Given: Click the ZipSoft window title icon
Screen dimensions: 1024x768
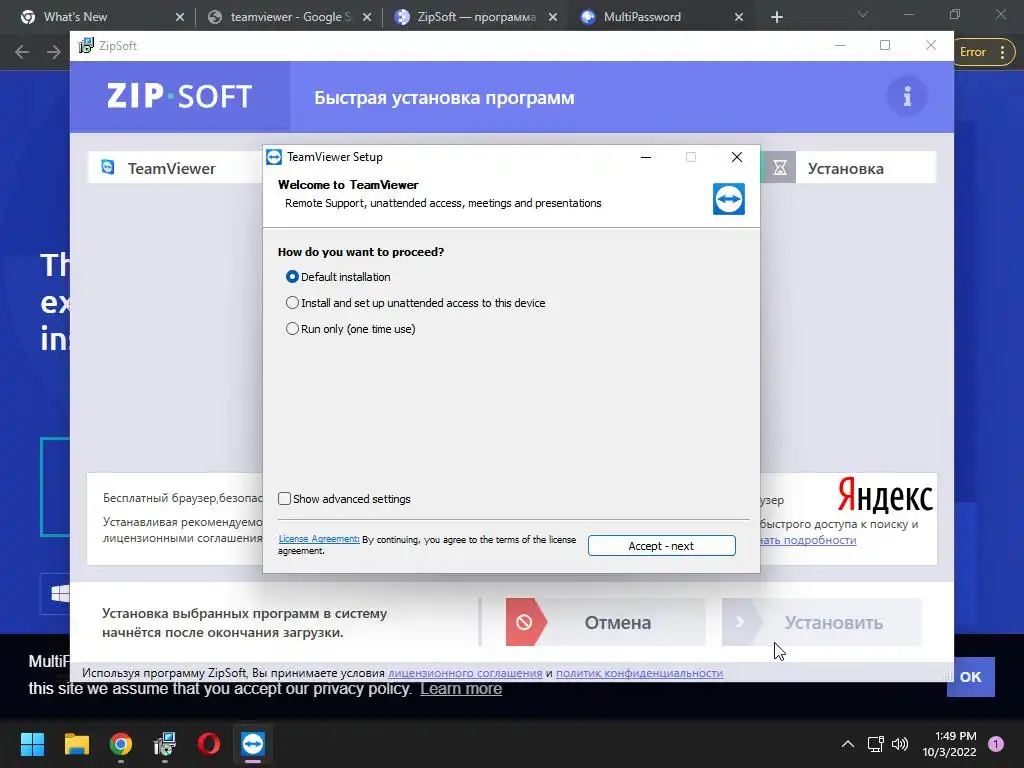Looking at the screenshot, I should (86, 46).
